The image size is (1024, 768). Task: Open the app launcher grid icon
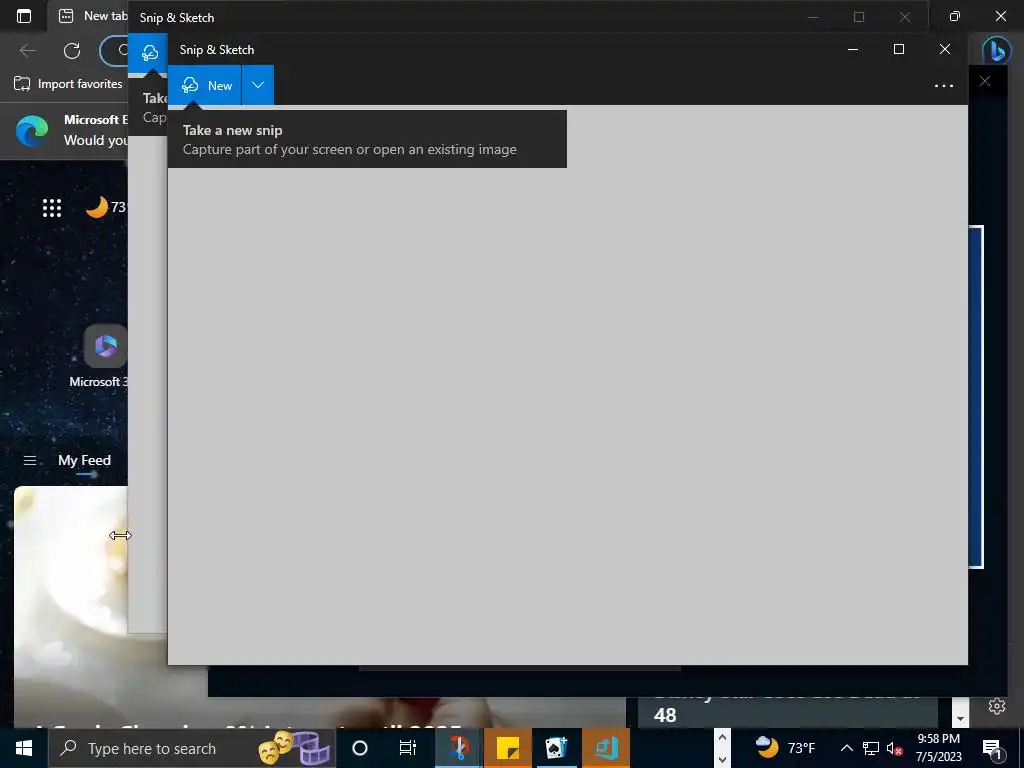click(x=52, y=208)
